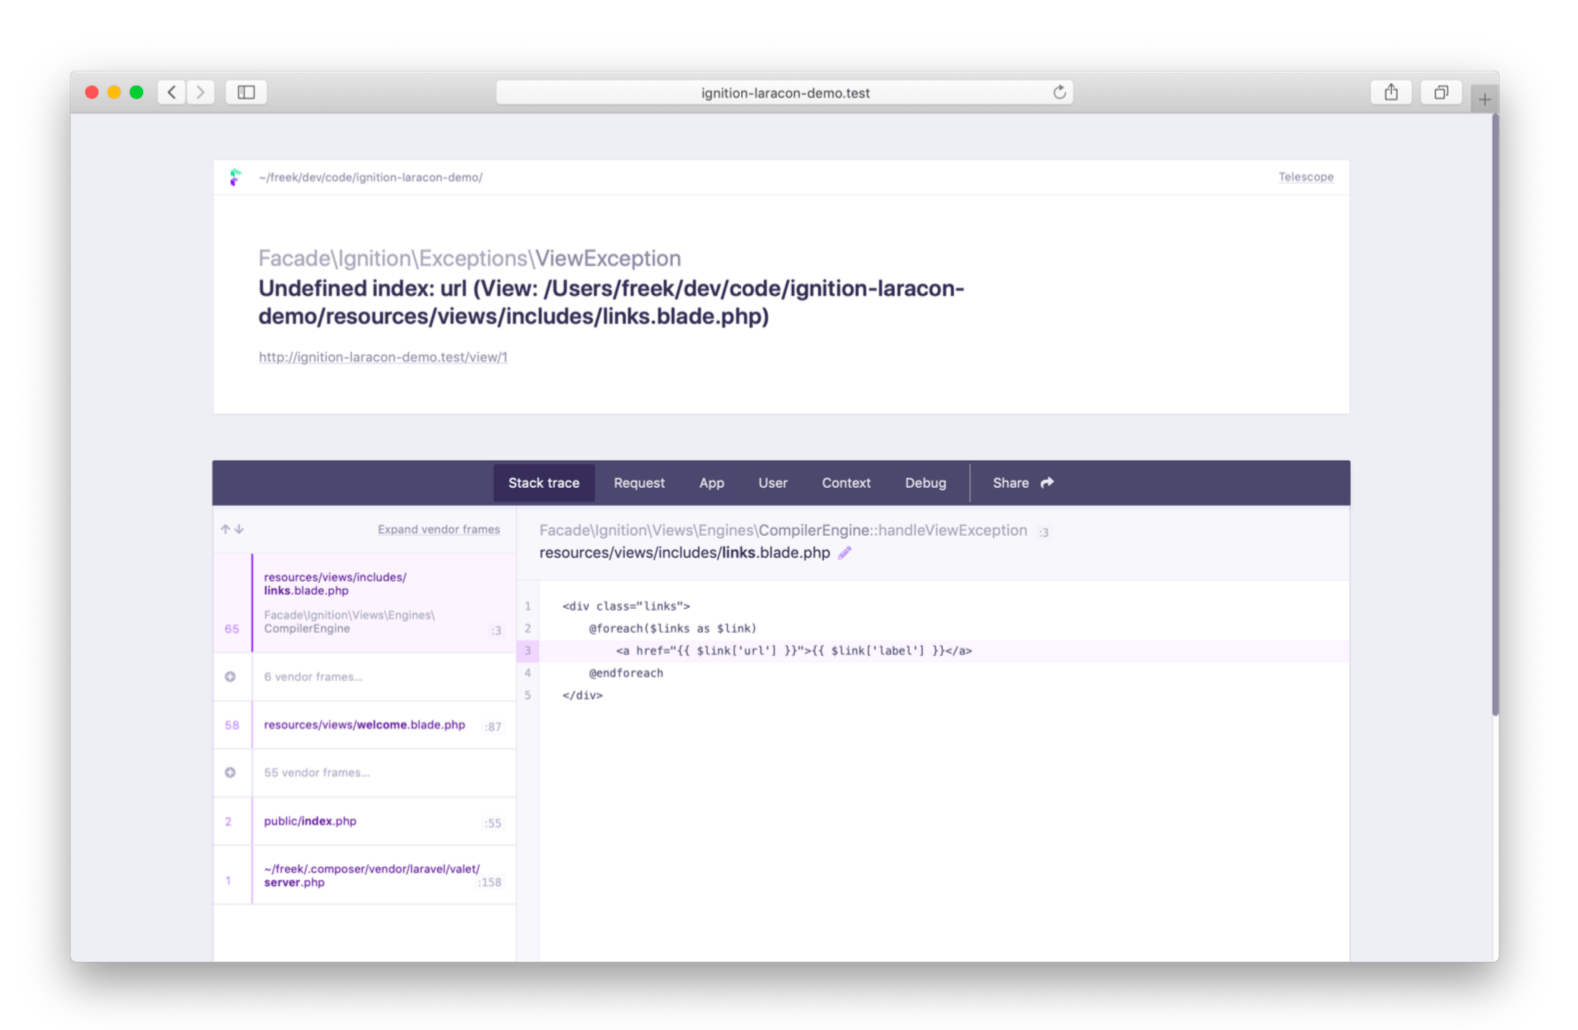Jump to previous frame with up arrow
The width and height of the screenshot is (1578, 1030).
225,529
